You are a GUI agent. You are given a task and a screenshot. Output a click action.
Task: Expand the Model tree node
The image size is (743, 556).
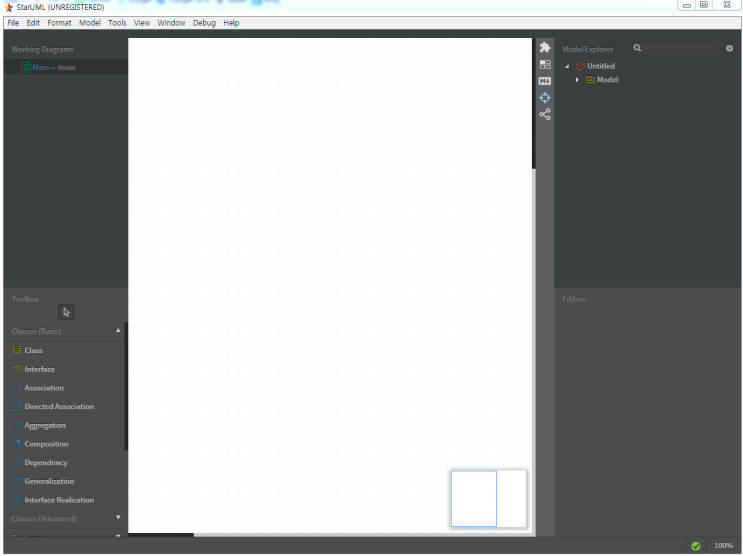point(577,80)
